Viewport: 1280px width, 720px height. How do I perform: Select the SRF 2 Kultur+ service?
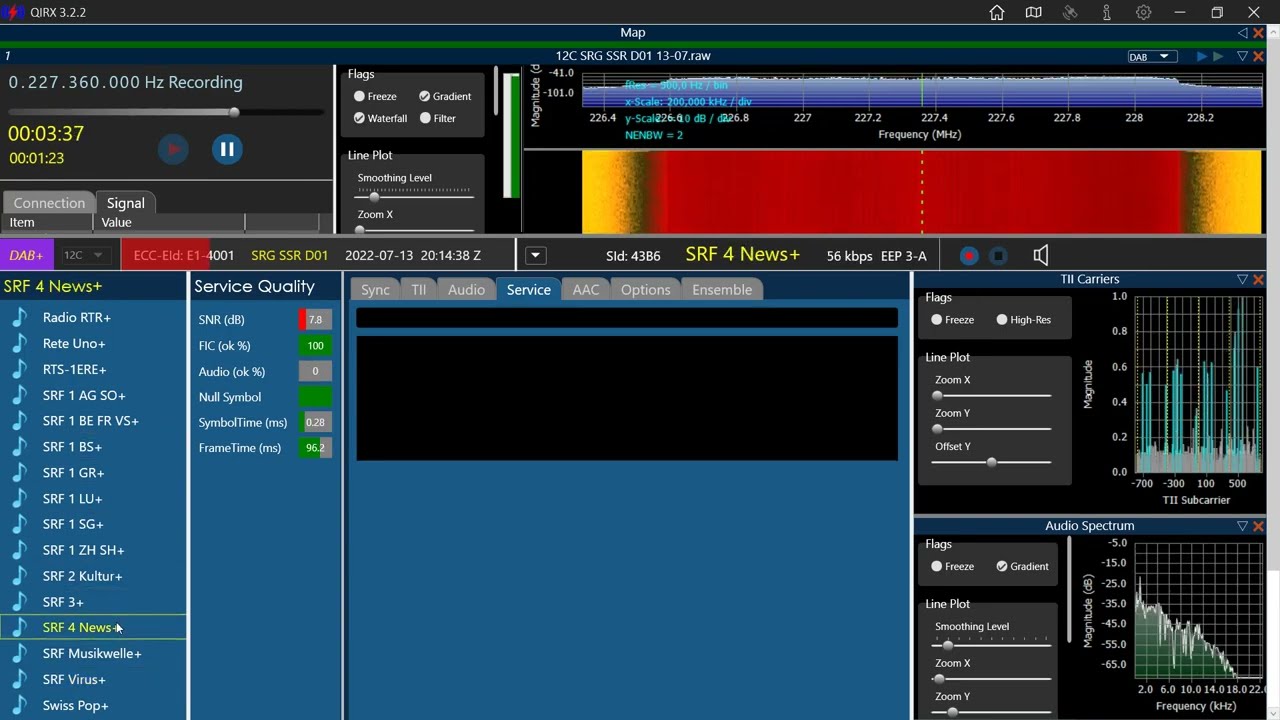click(93, 576)
